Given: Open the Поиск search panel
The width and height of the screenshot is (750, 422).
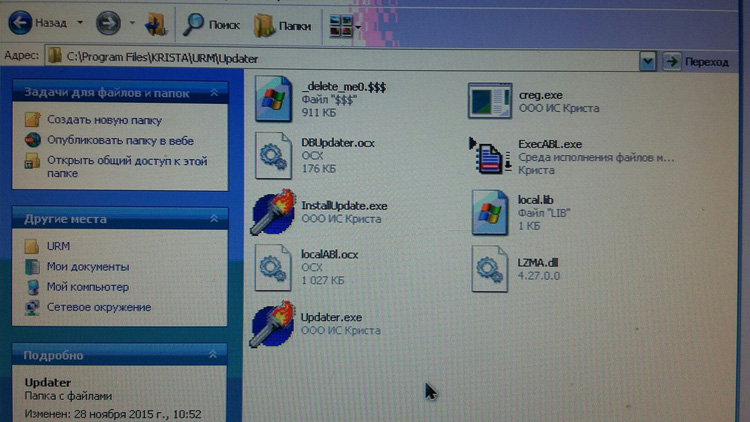Looking at the screenshot, I should click(211, 22).
